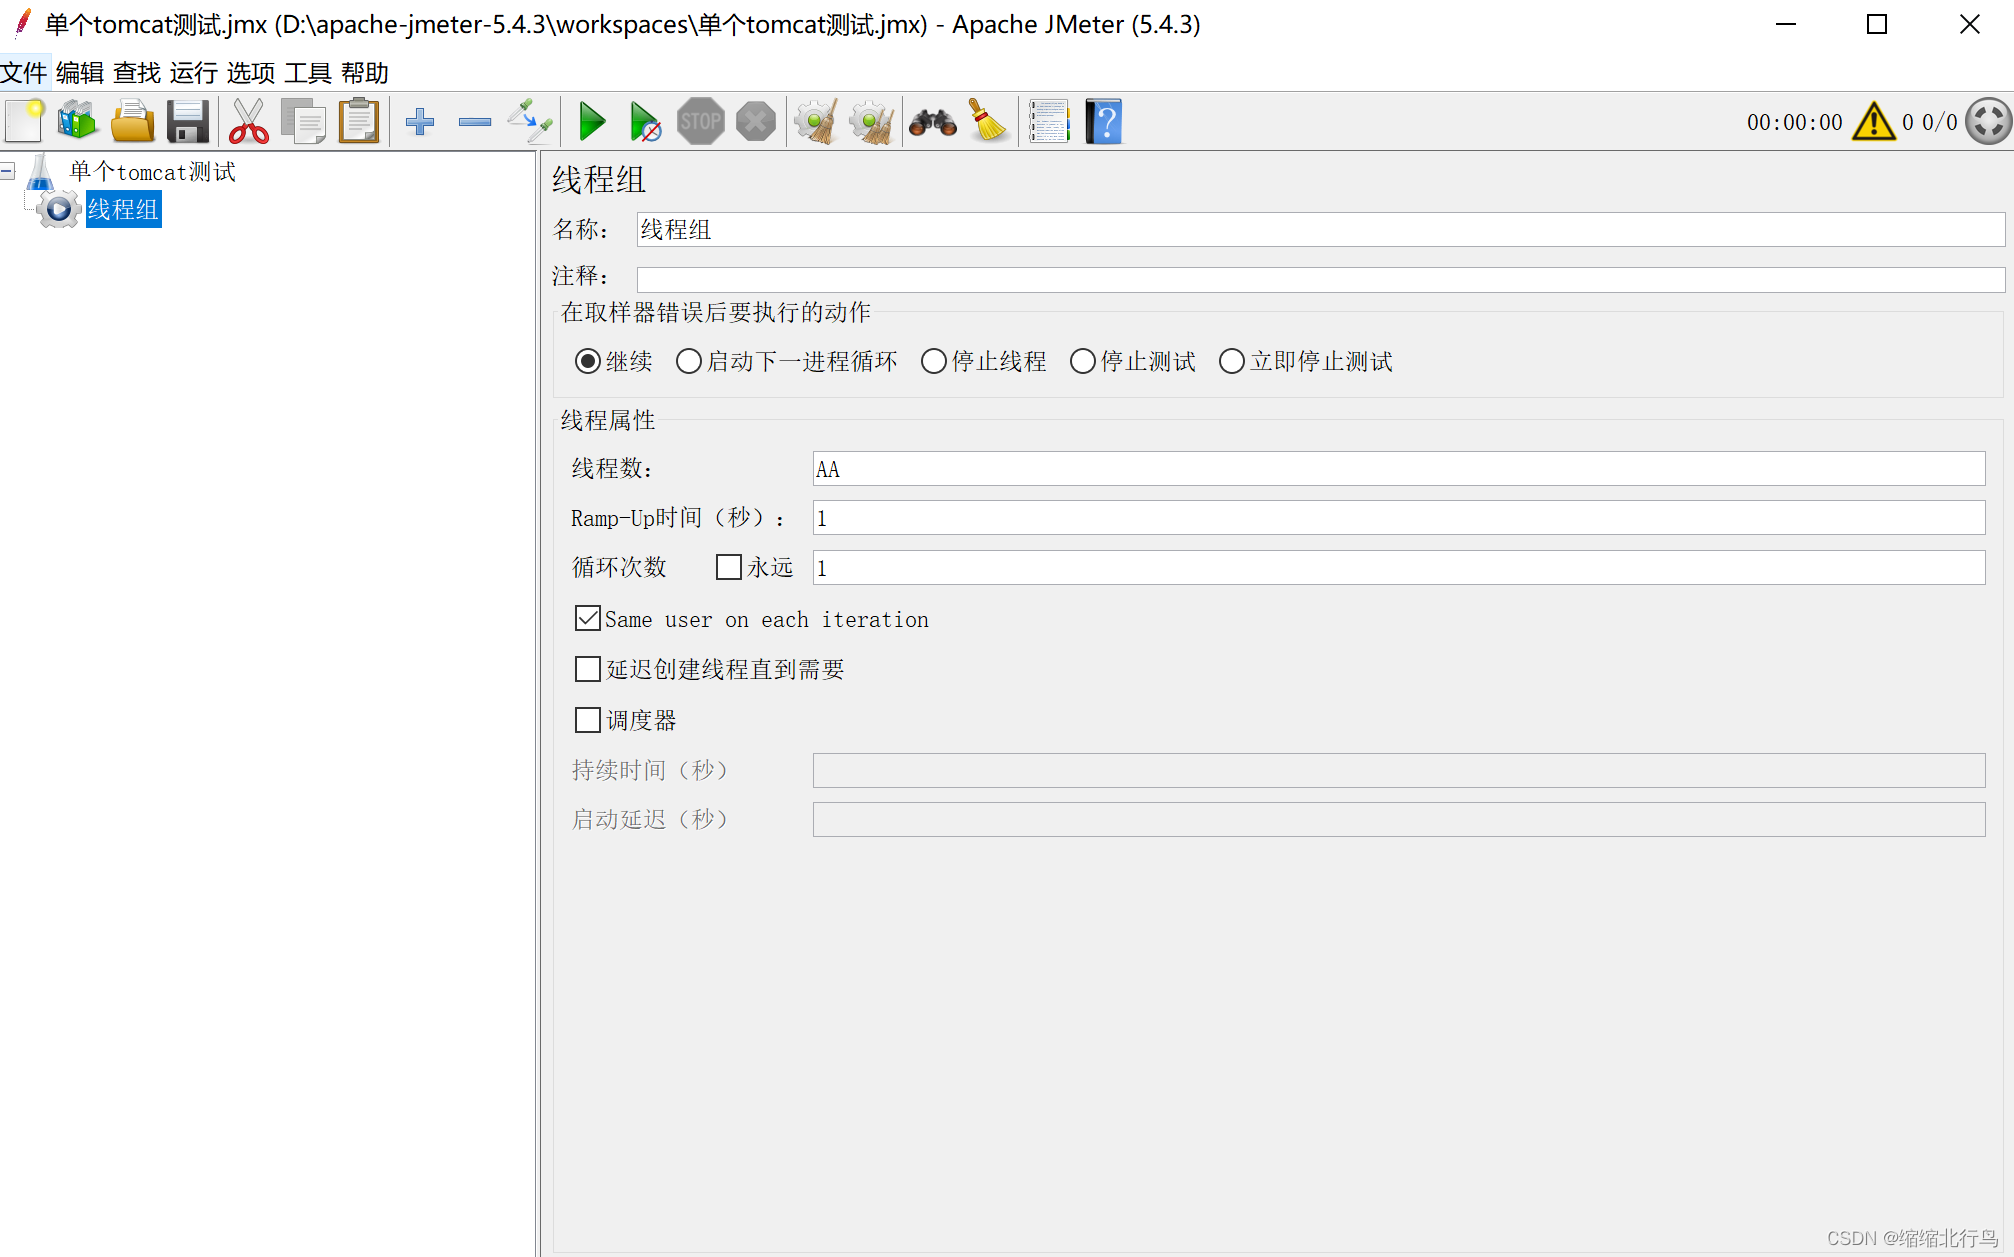Viewport: 2014px width, 1257px height.
Task: Select the 停止线程 radio button
Action: coord(933,361)
